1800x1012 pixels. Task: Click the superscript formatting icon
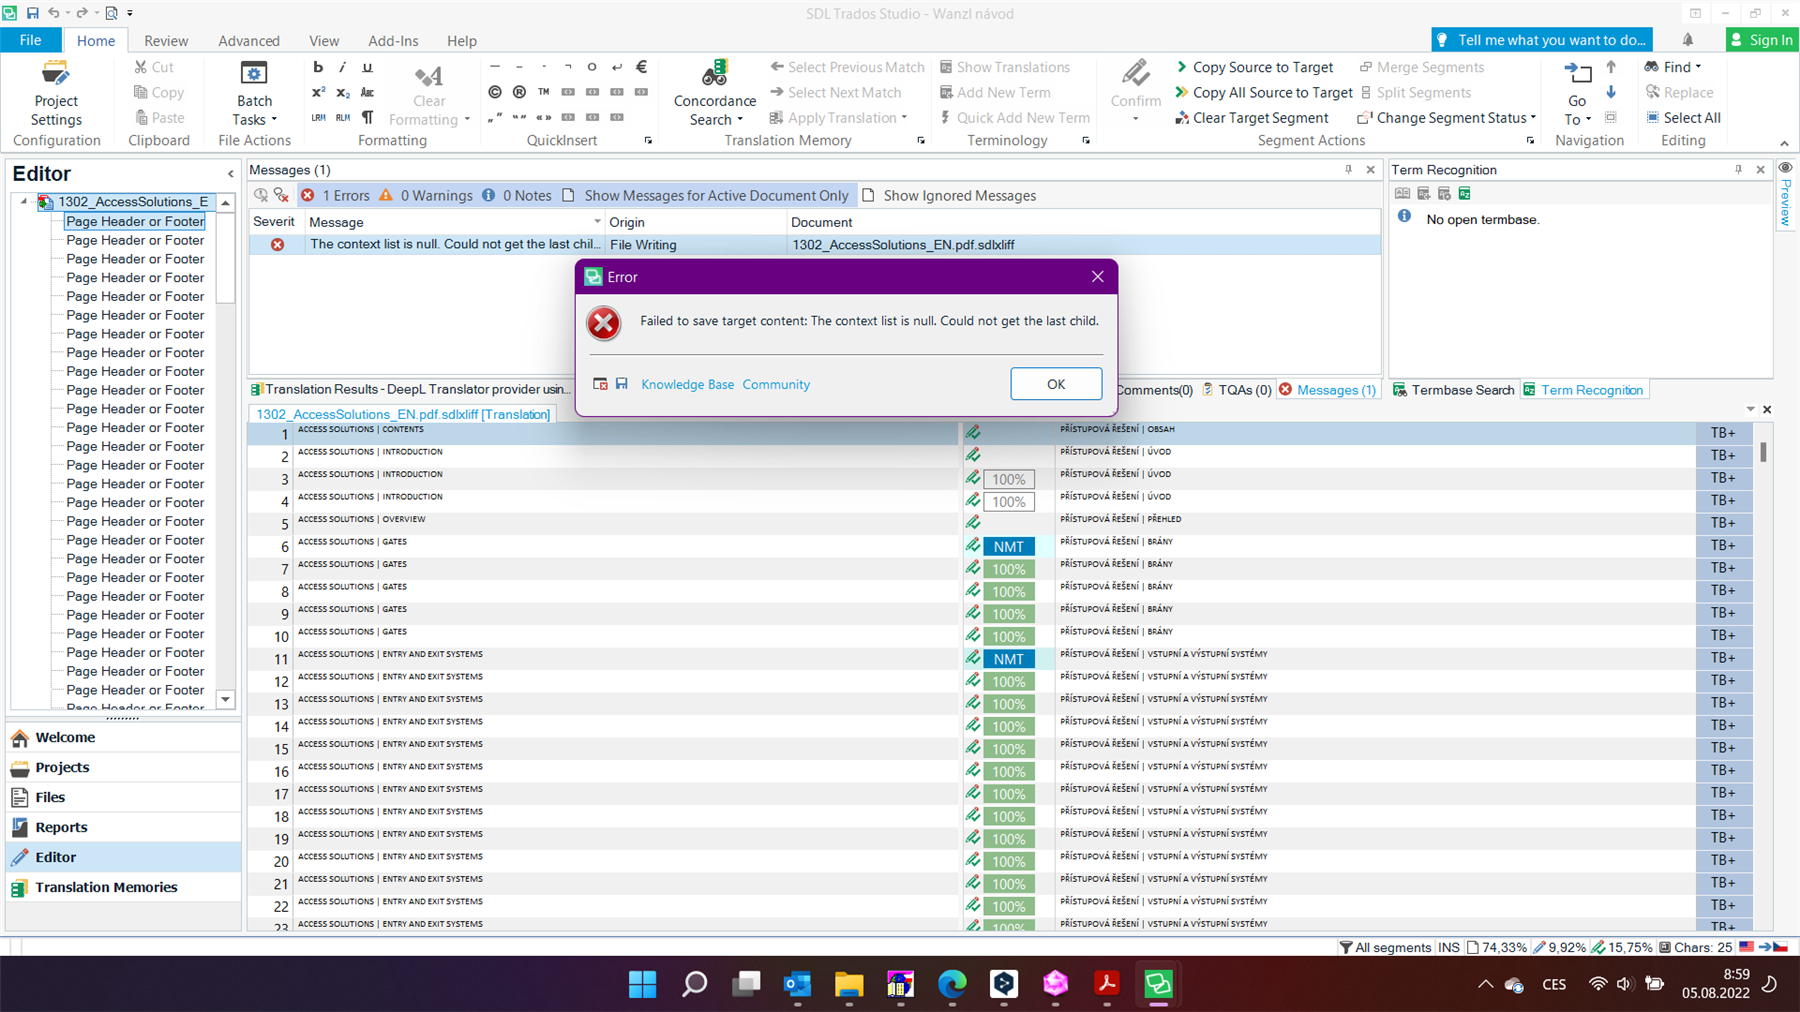click(317, 92)
